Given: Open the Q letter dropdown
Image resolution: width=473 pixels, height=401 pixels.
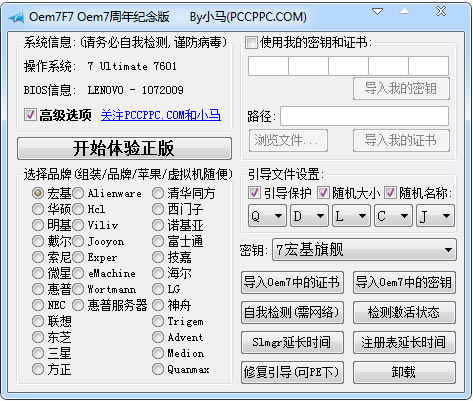Looking at the screenshot, I should pos(267,216).
